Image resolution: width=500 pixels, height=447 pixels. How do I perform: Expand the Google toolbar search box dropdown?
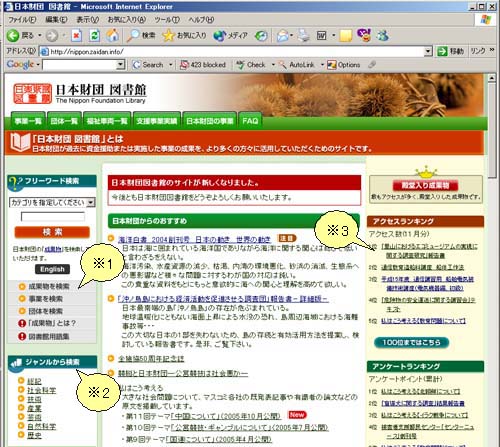(x=121, y=65)
